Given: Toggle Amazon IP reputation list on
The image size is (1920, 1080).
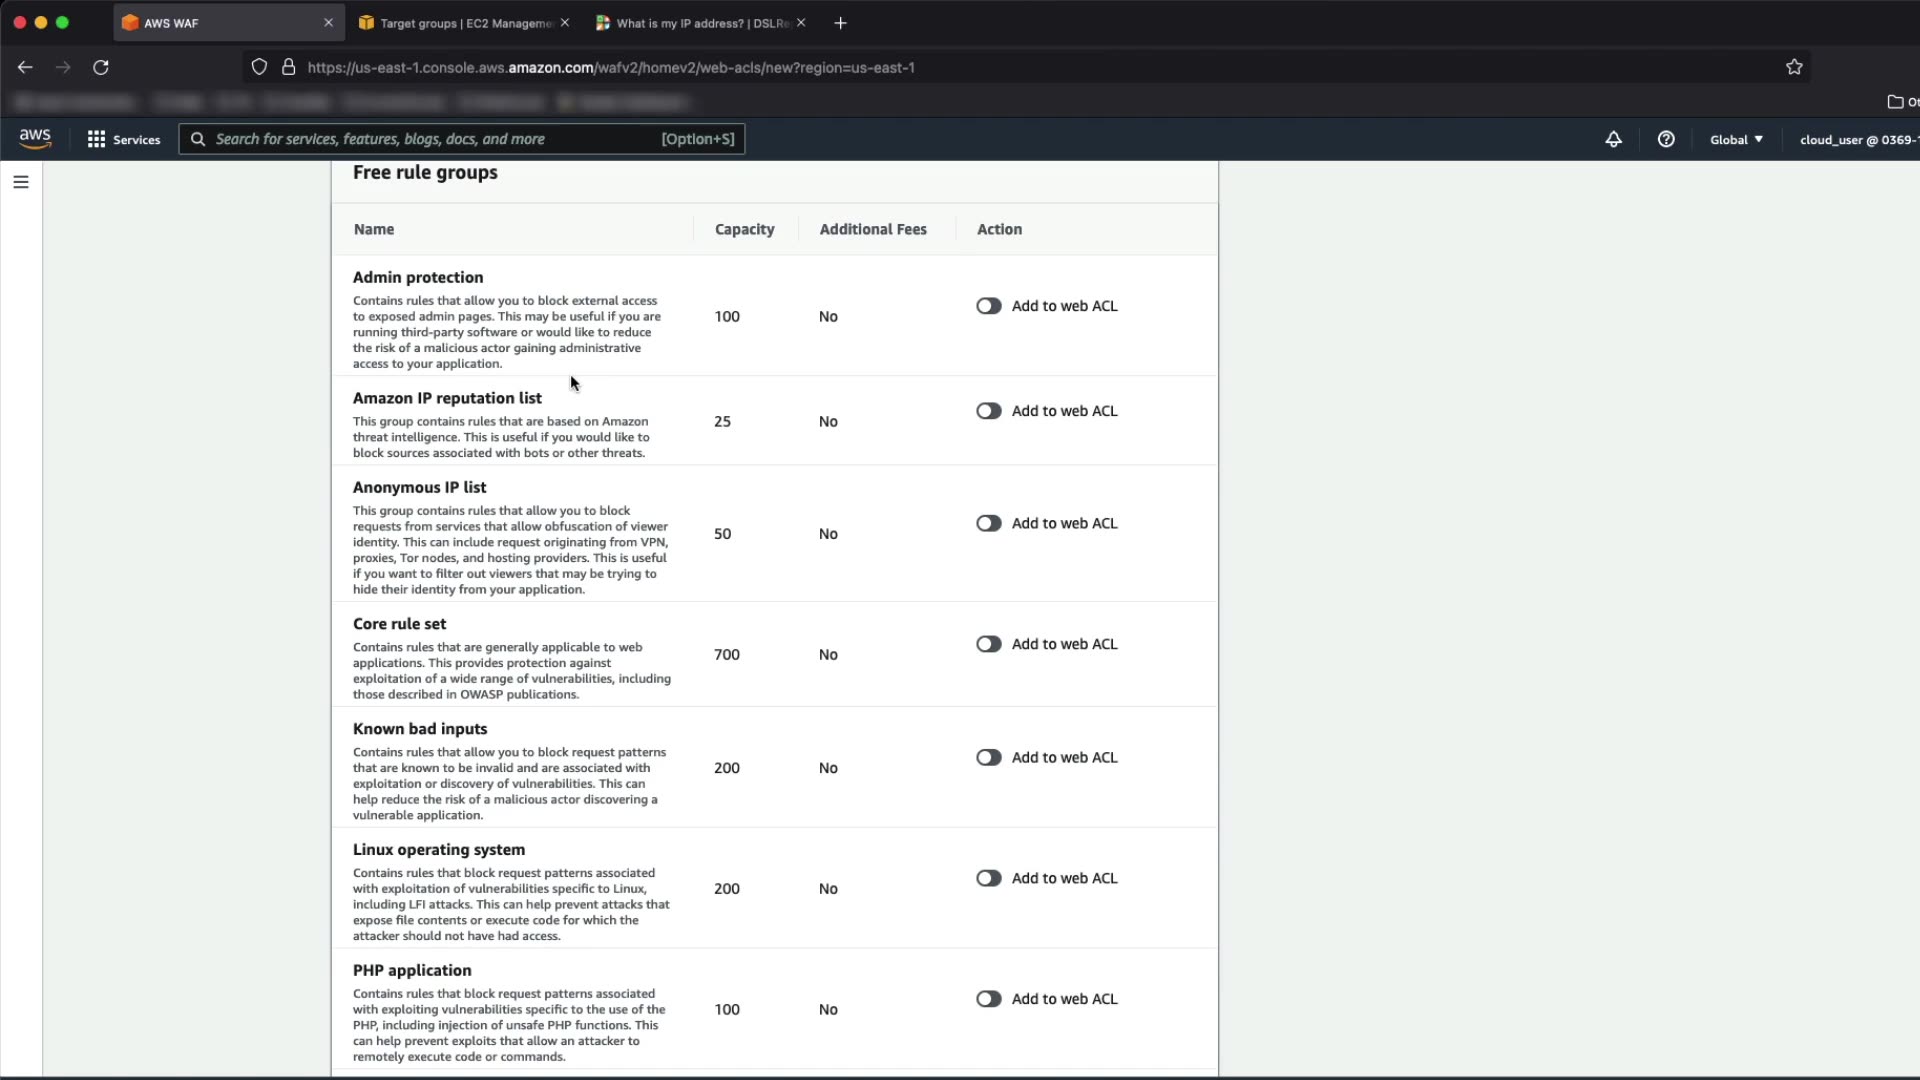Looking at the screenshot, I should click(989, 411).
